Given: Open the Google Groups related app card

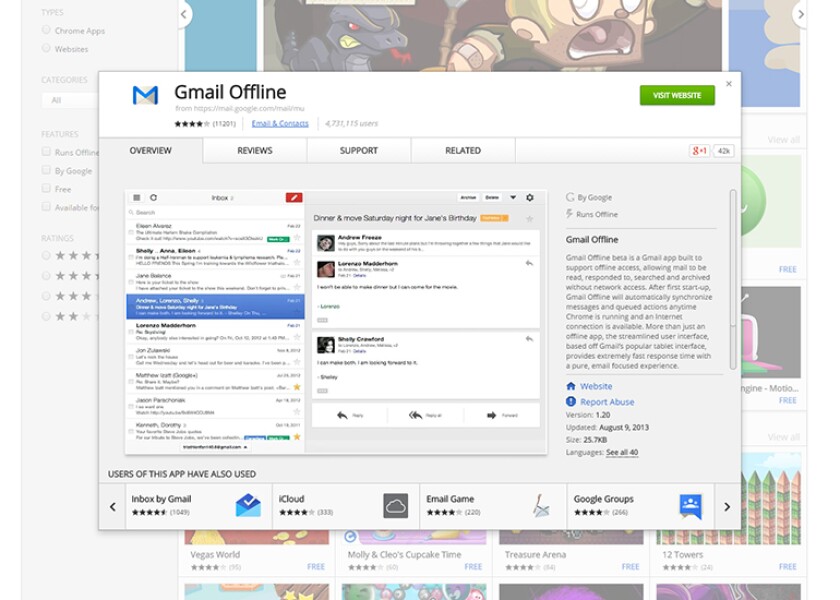Looking at the screenshot, I should click(641, 506).
